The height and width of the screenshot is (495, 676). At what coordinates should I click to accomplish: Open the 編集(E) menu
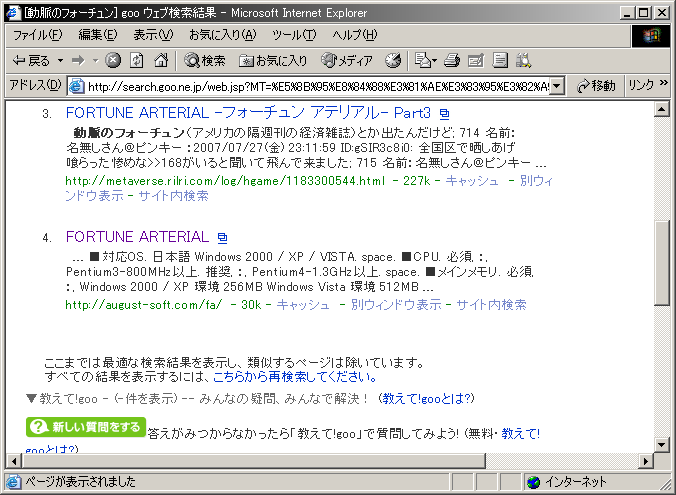point(98,34)
